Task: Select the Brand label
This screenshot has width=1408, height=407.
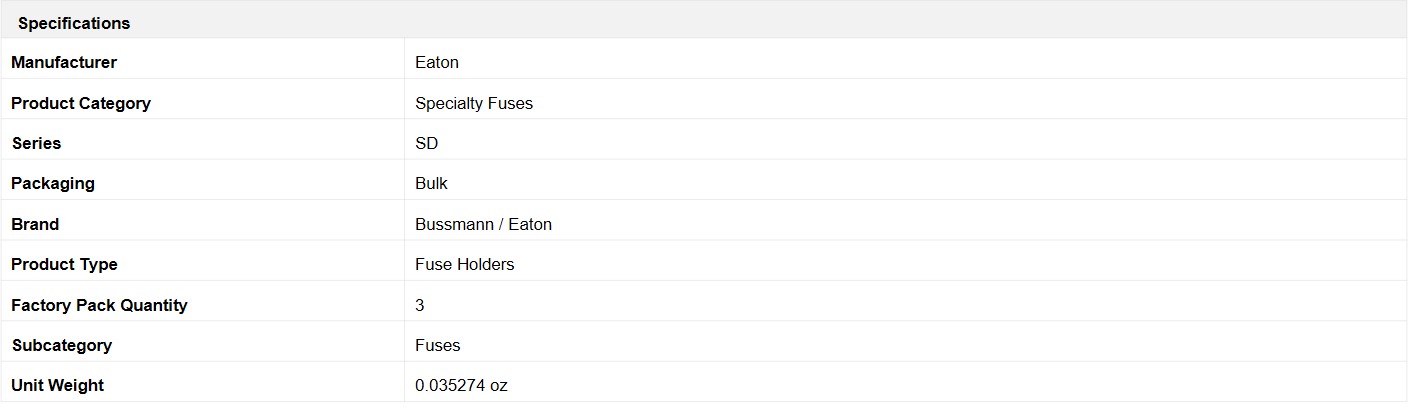Action: (35, 224)
